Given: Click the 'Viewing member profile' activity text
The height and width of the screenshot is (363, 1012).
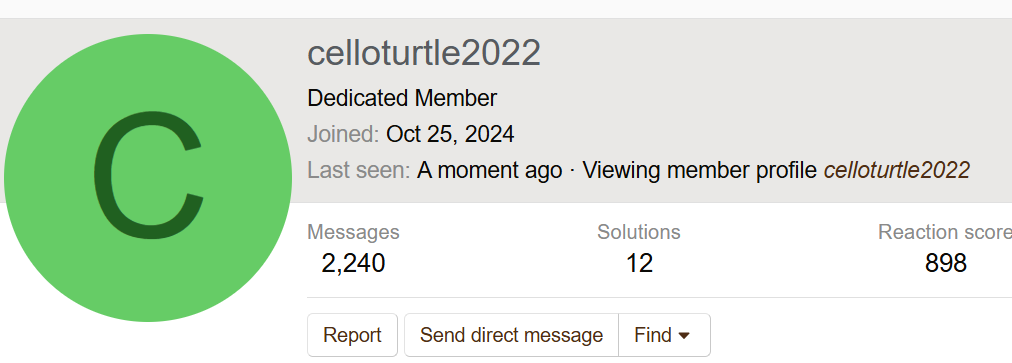Looking at the screenshot, I should 701,171.
